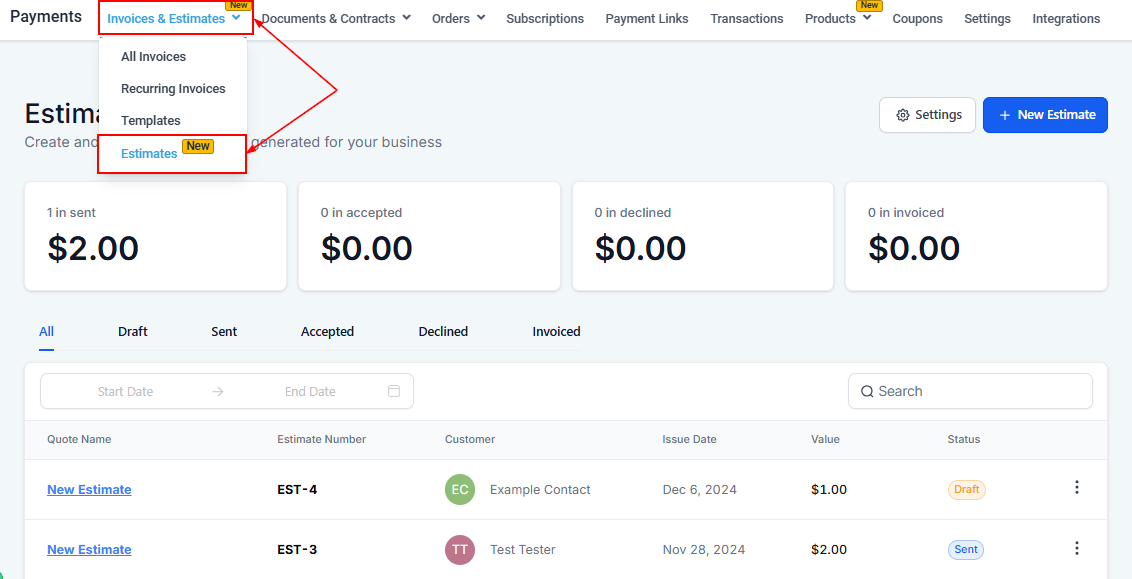Choose Templates in the dropdown
This screenshot has width=1132, height=579.
click(x=151, y=121)
